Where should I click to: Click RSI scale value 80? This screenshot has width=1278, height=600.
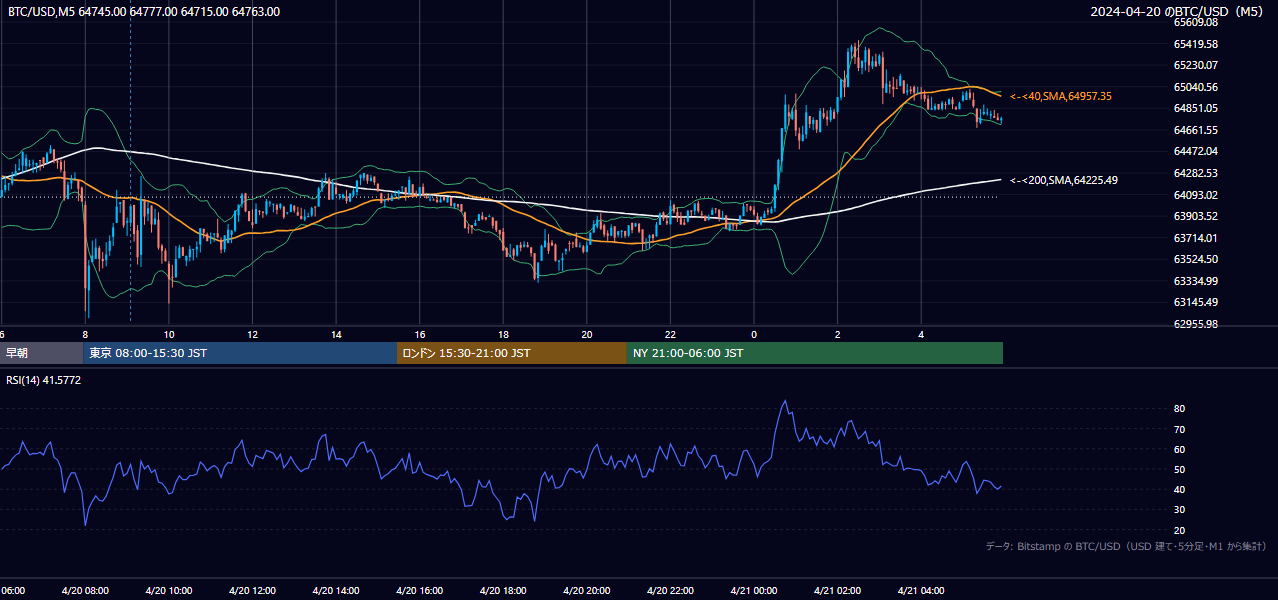click(1179, 409)
